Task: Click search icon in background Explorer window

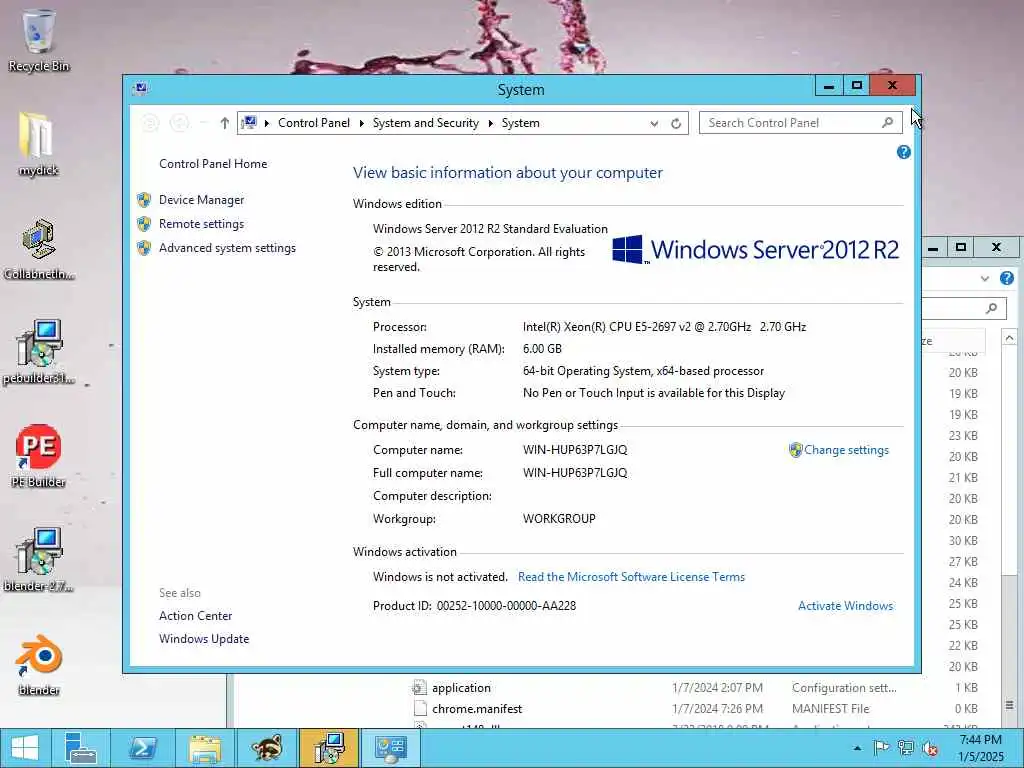Action: pos(991,308)
